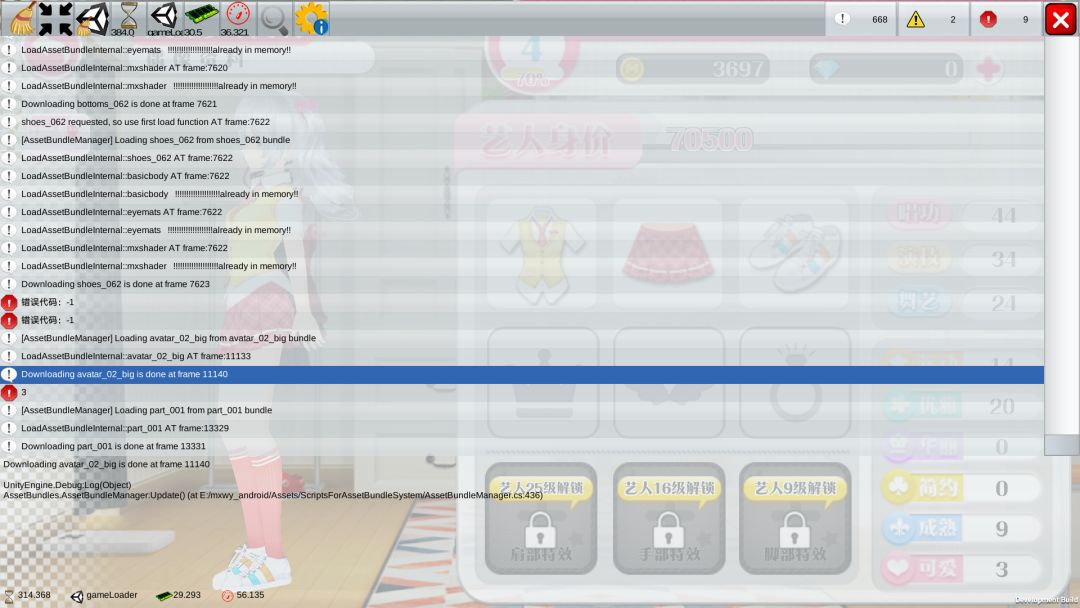The image size is (1080, 608).
Task: Click the gold coin balance 3697
Action: click(694, 69)
